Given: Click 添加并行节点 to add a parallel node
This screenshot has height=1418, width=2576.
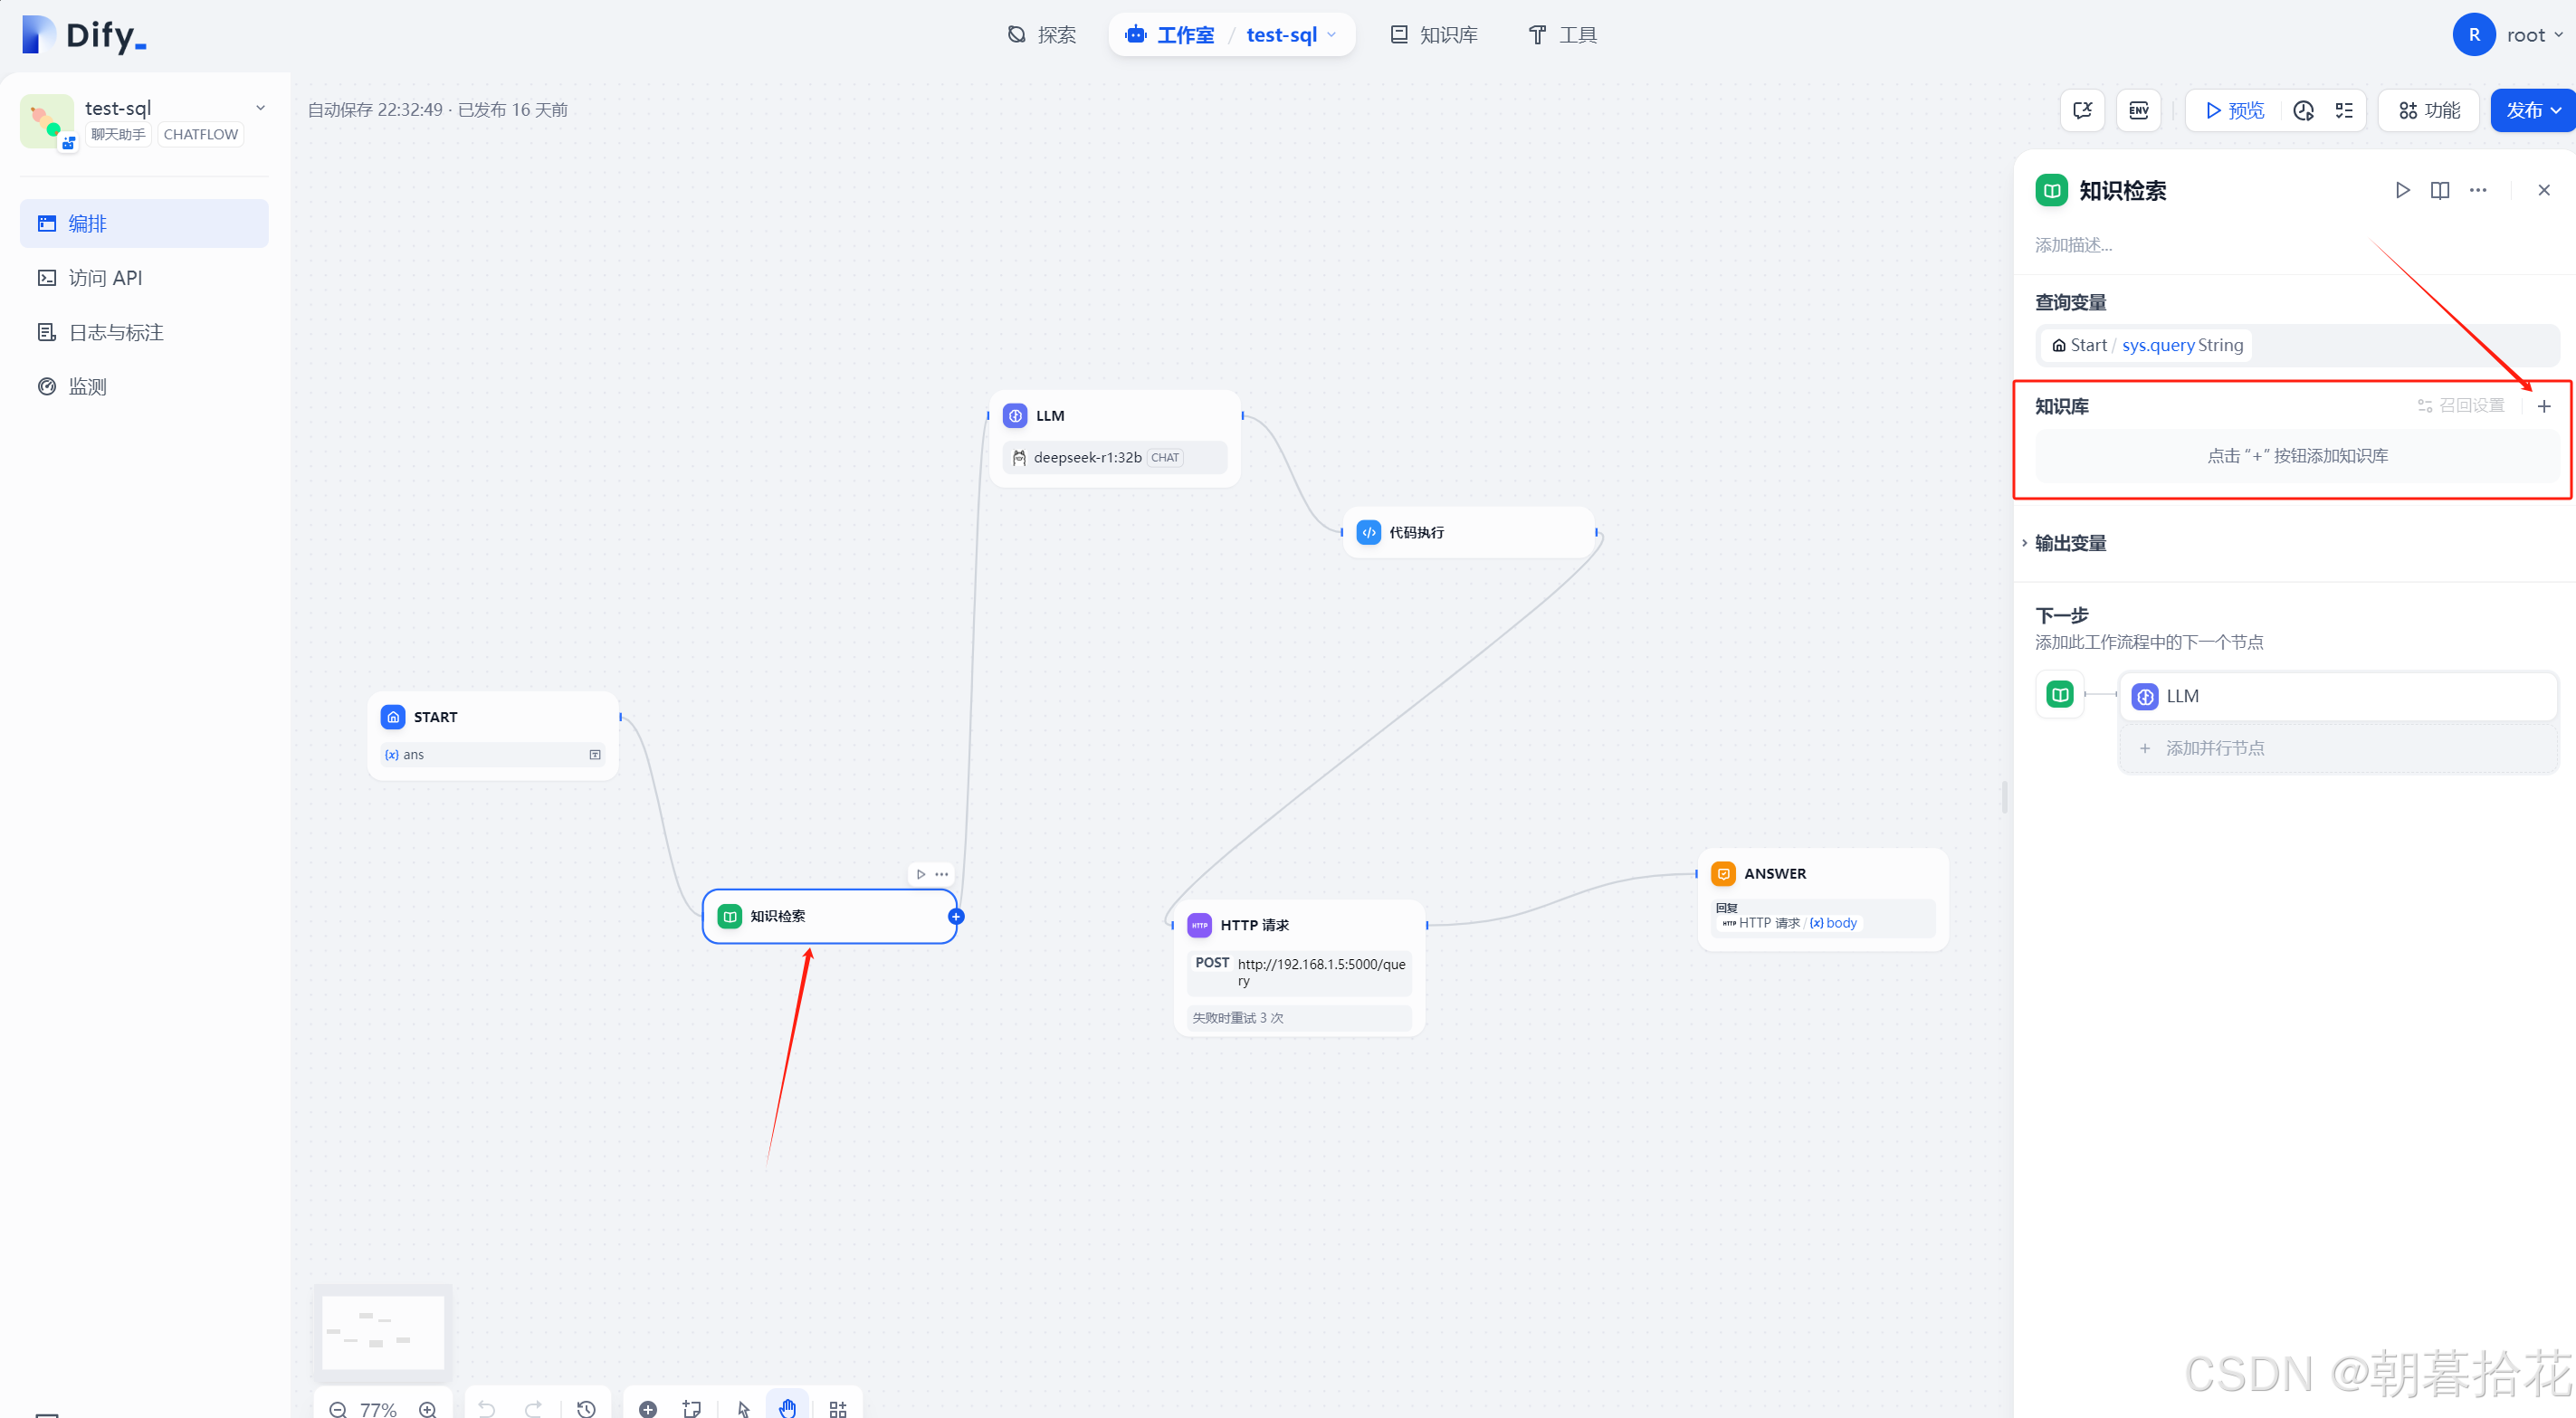Looking at the screenshot, I should click(x=2214, y=748).
